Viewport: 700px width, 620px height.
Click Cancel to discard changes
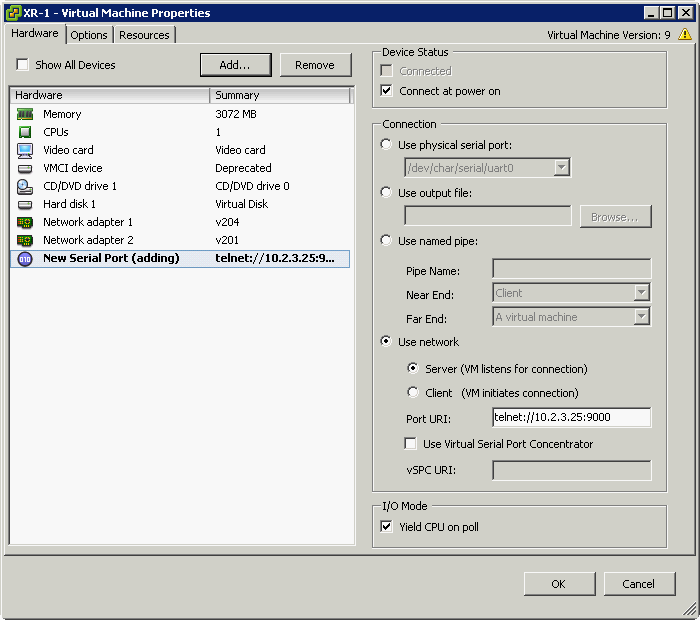[639, 584]
